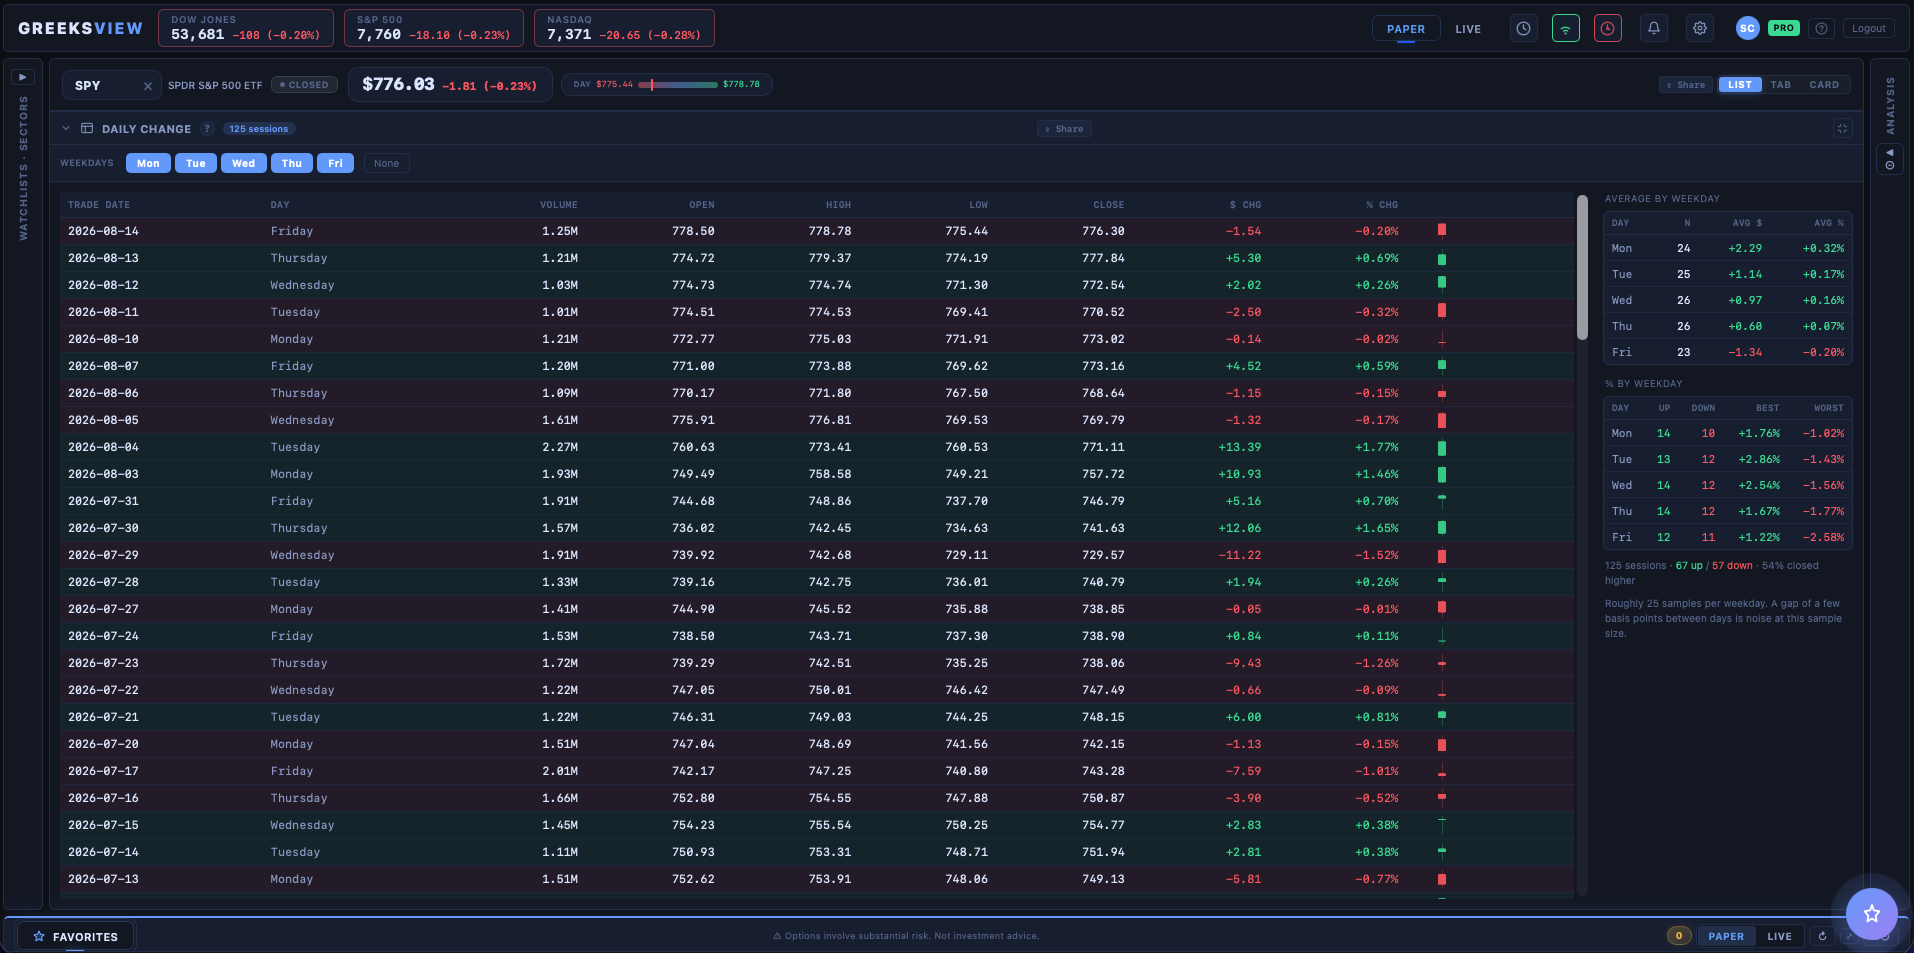Select the header LIVE tab
The width and height of the screenshot is (1914, 953).
click(x=1468, y=29)
